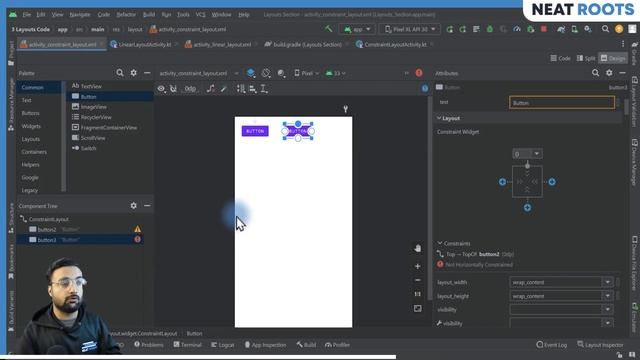This screenshot has height=360, width=640.
Task: Click the pan hand tool on canvas
Action: coord(418,248)
